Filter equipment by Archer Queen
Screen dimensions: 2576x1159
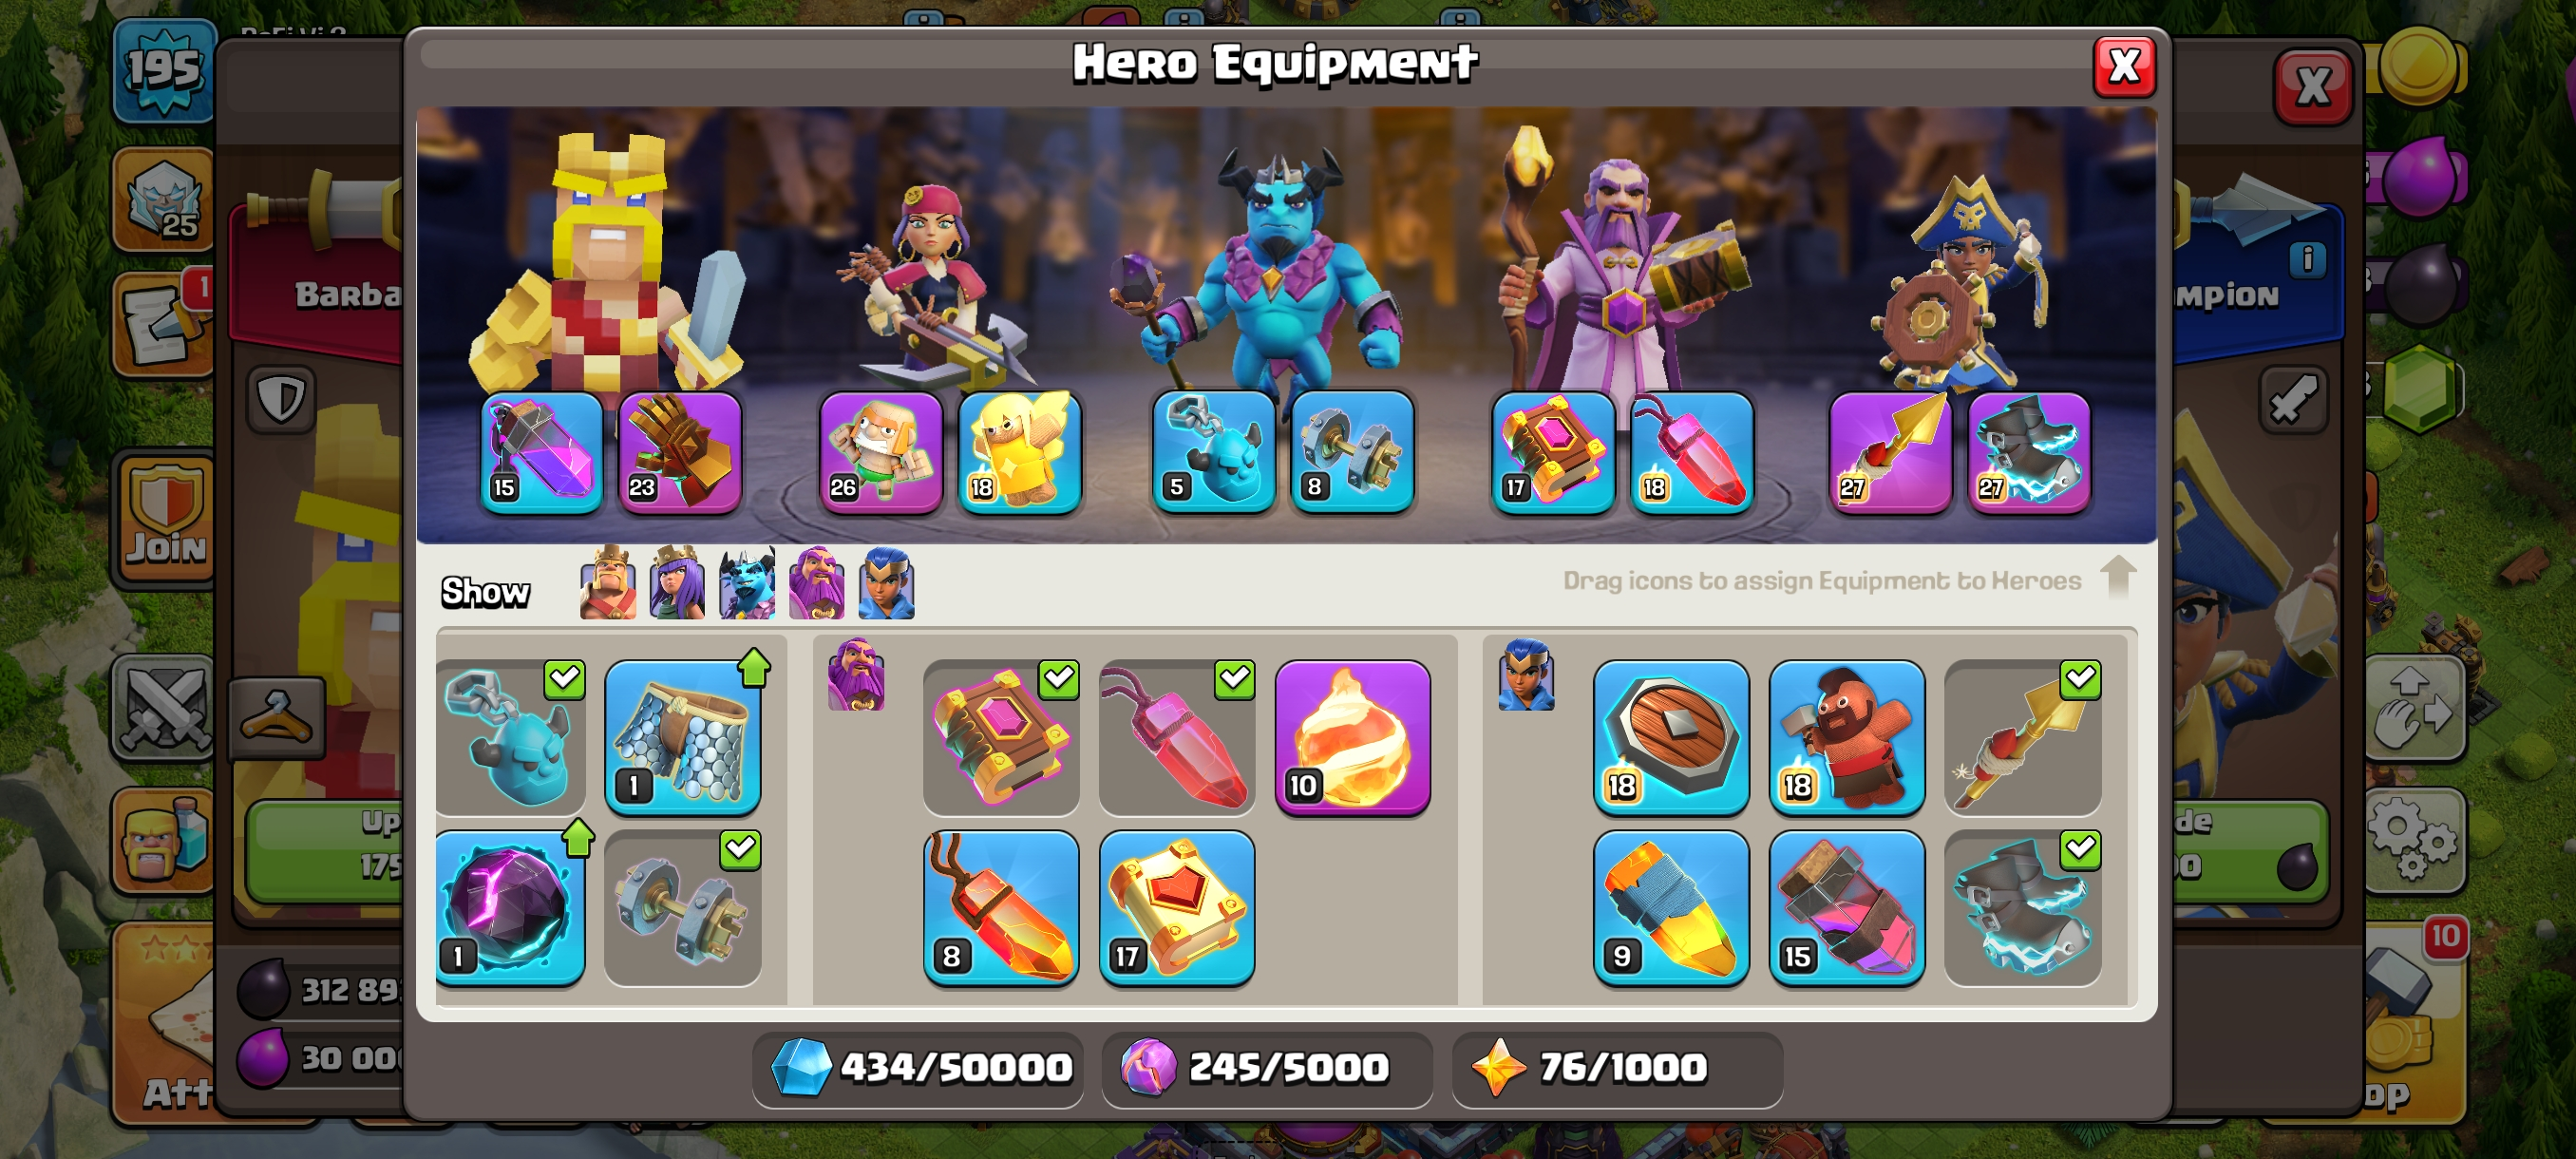[x=677, y=583]
